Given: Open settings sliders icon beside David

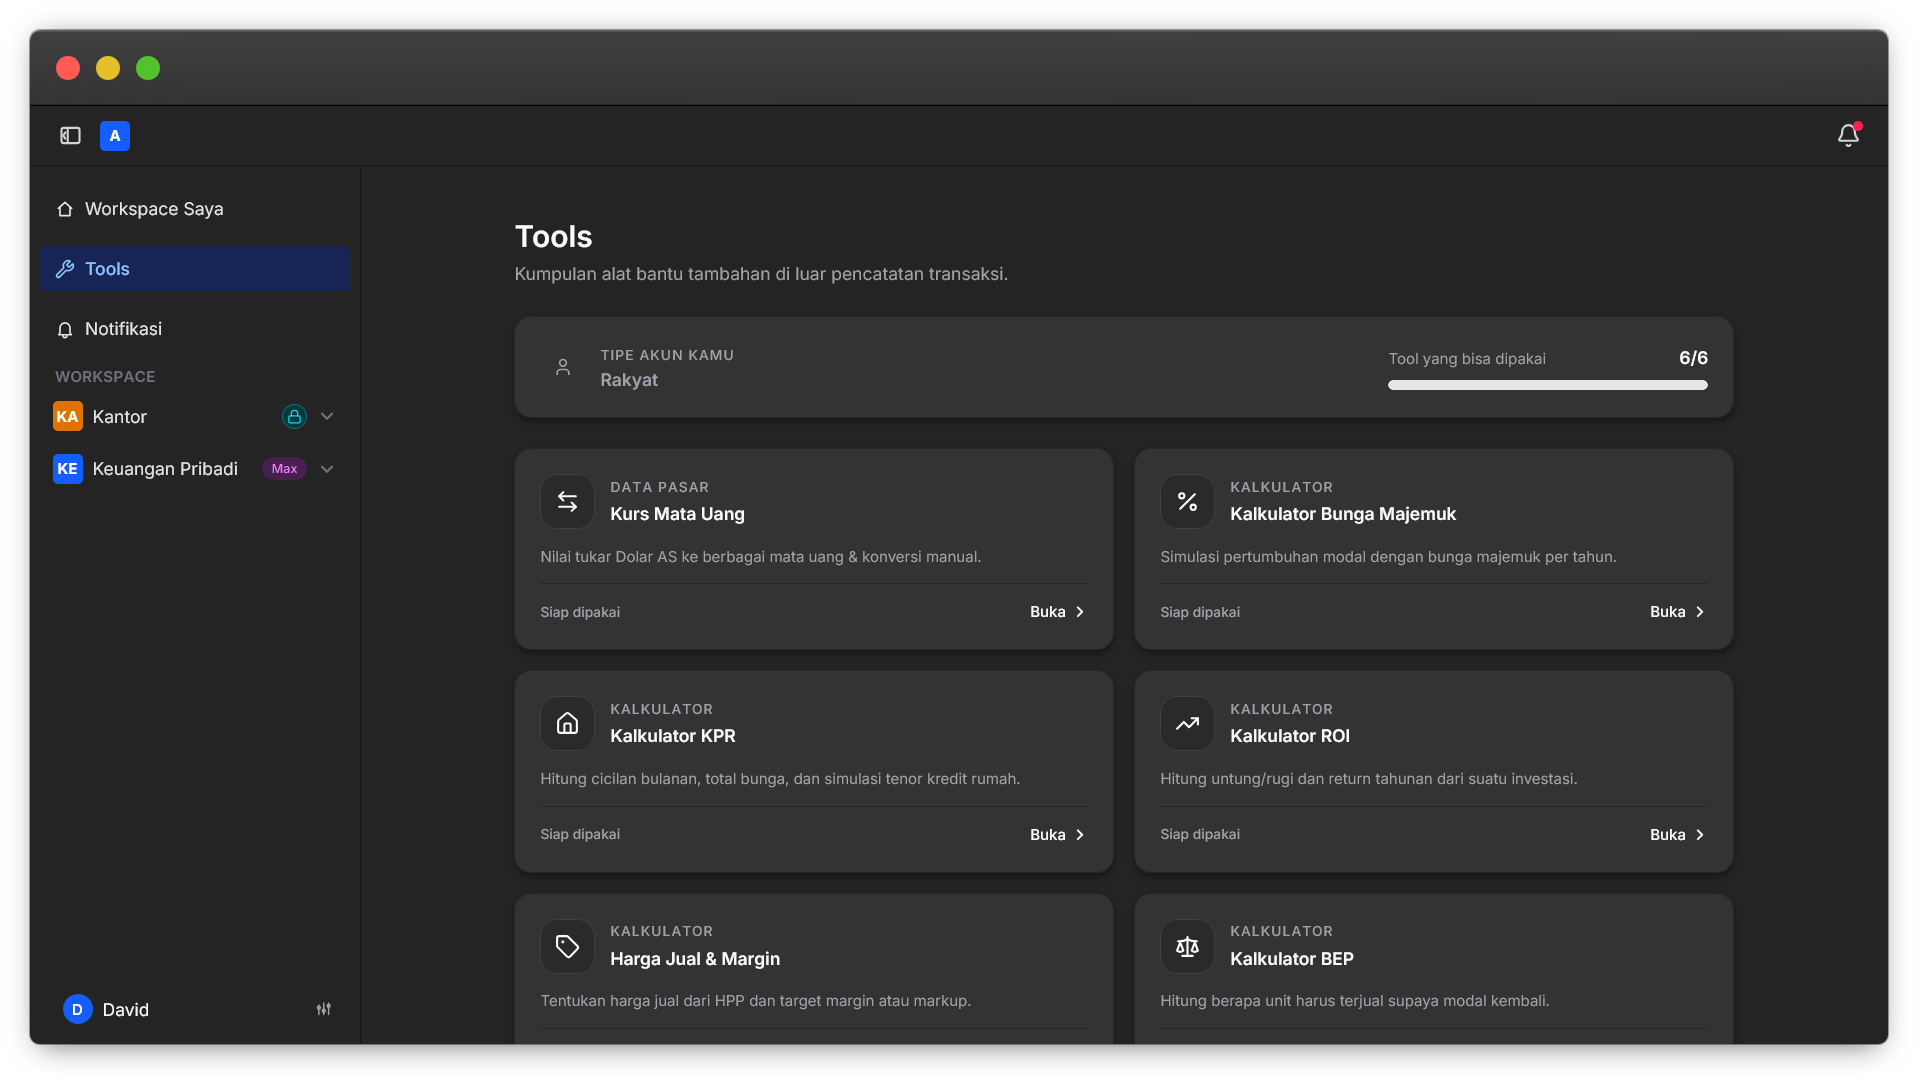Looking at the screenshot, I should pyautogui.click(x=324, y=1009).
